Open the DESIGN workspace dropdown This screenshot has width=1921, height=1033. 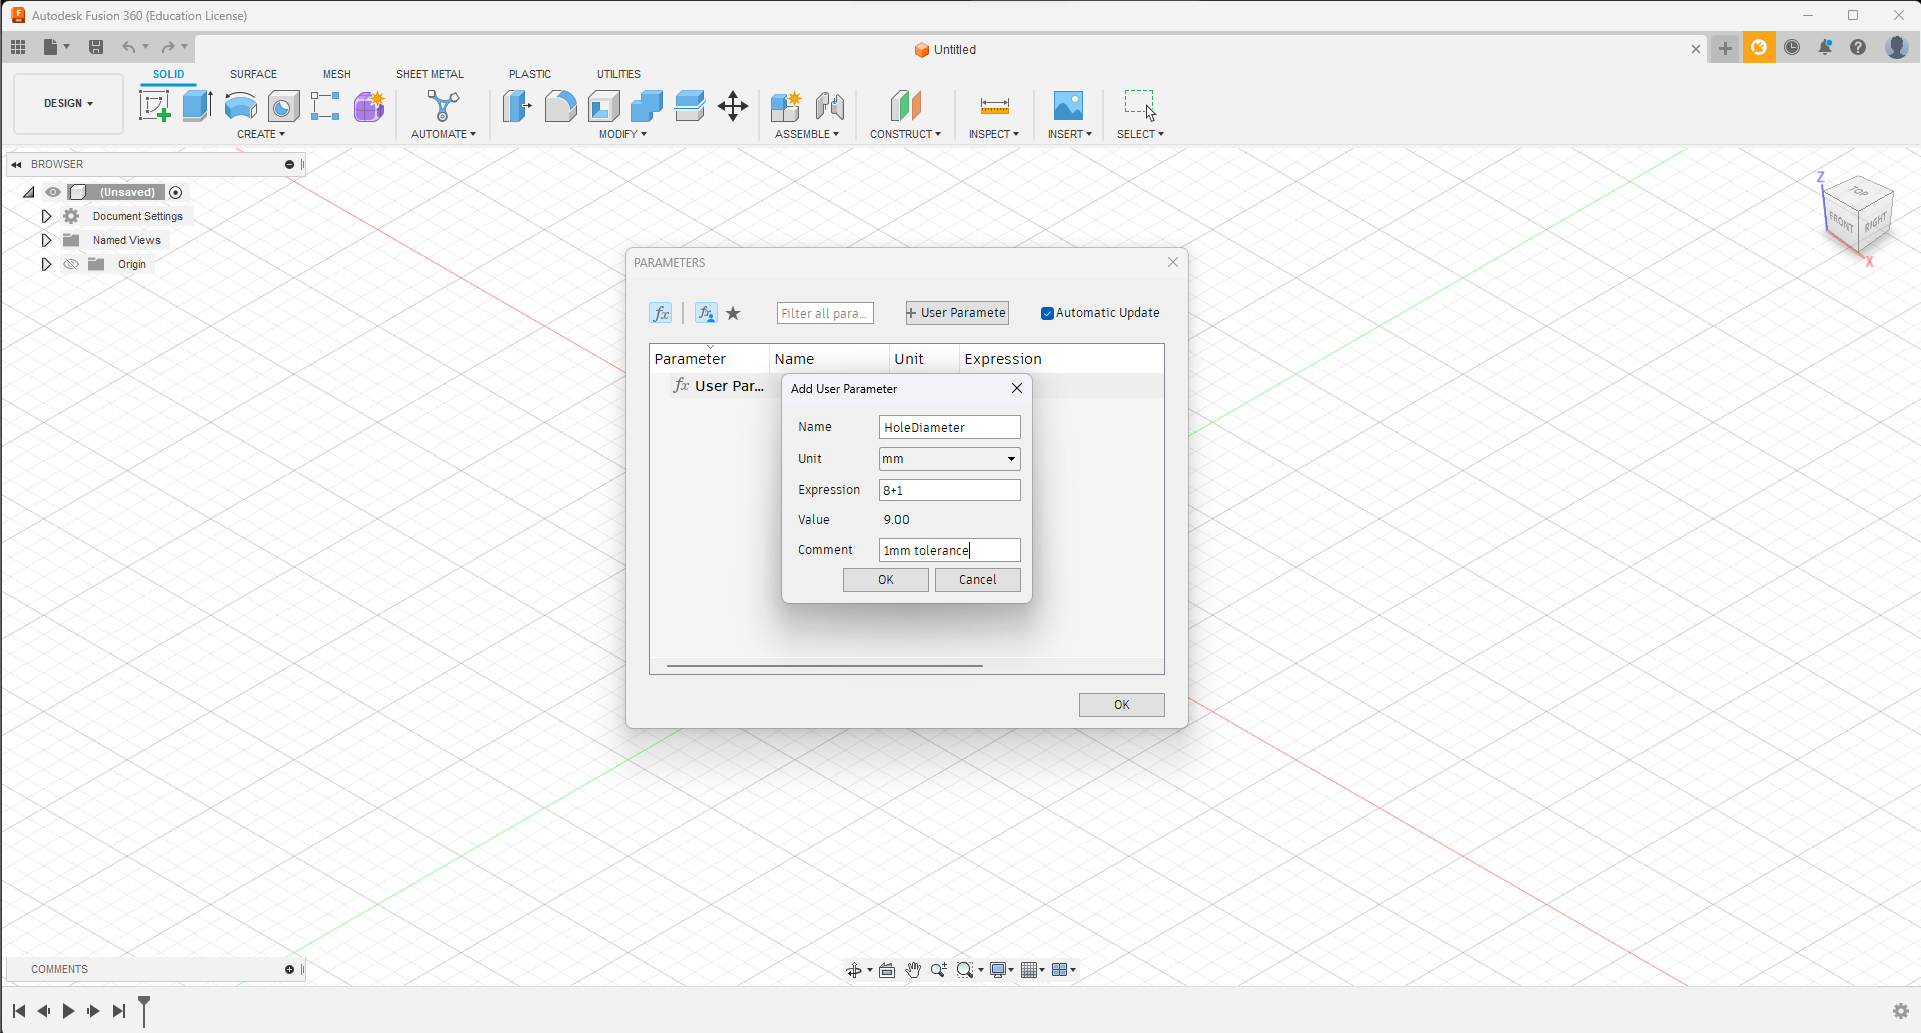click(68, 103)
